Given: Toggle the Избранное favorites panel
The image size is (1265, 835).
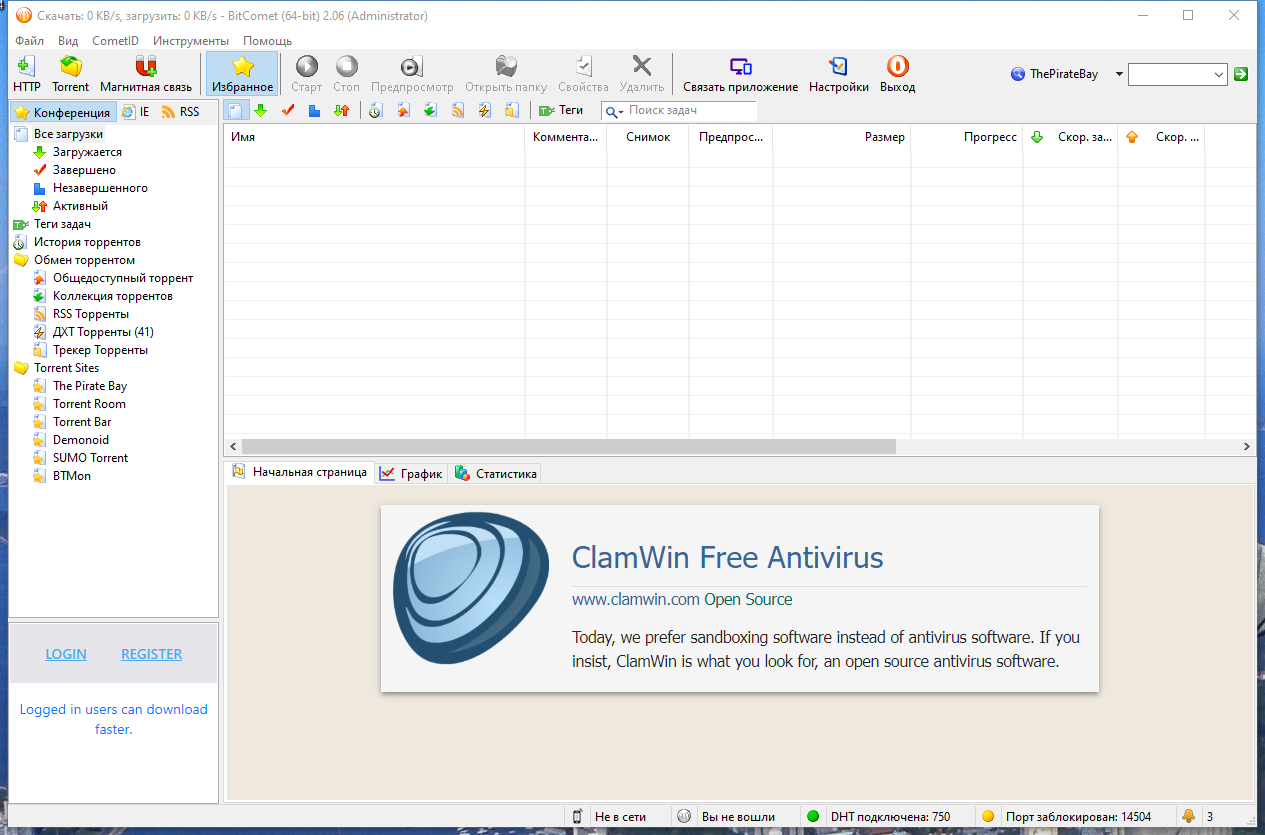Looking at the screenshot, I should 242,74.
